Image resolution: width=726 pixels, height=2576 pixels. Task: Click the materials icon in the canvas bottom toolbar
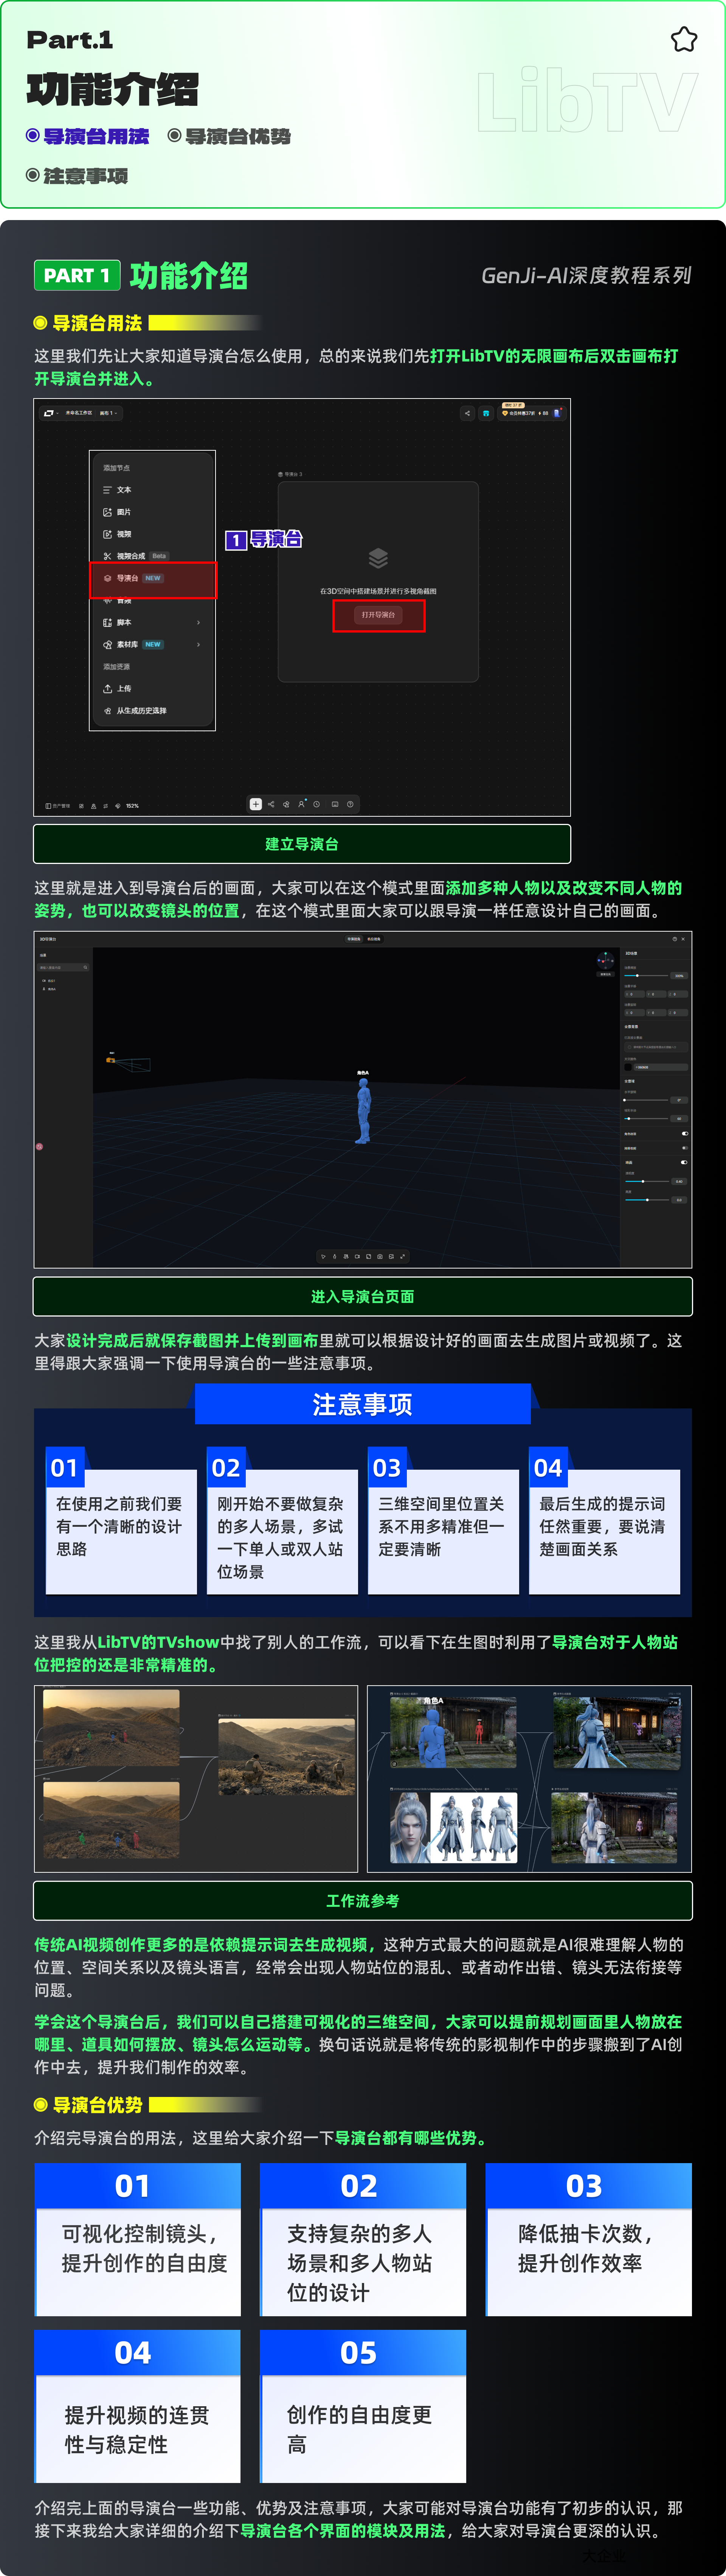pyautogui.click(x=286, y=804)
